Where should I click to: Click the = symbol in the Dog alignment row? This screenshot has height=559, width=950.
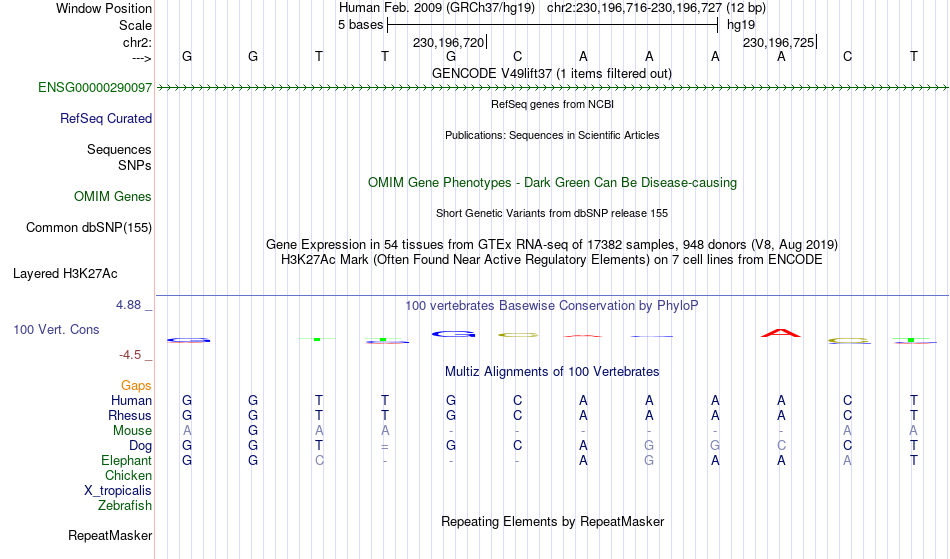click(x=385, y=447)
